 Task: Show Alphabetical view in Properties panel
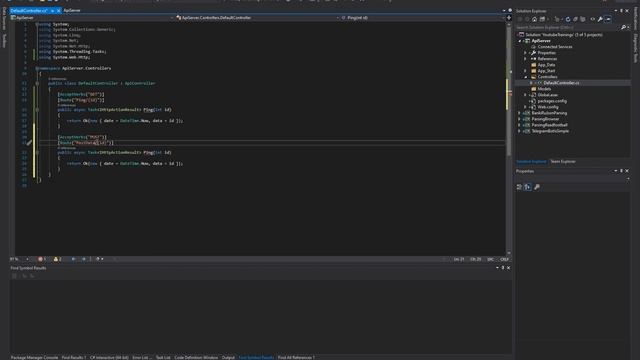pos(528,187)
